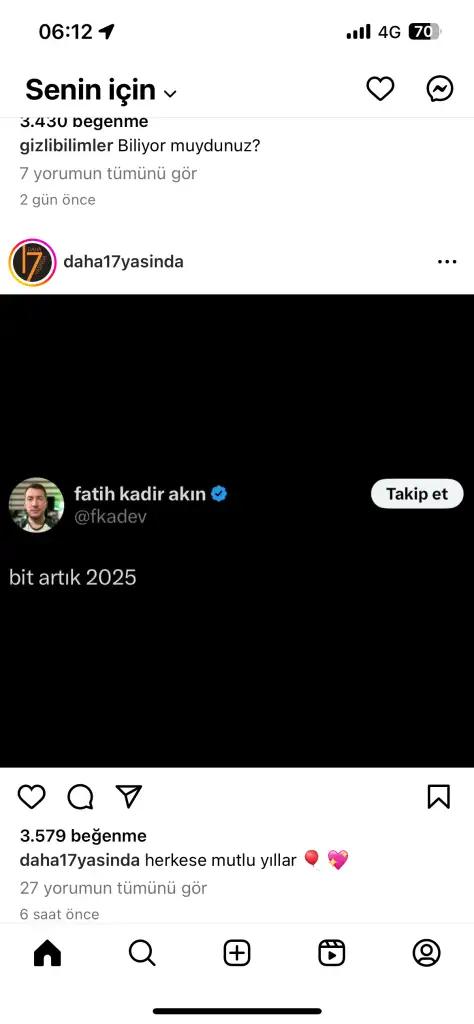Open Reels tab
Screen dimensions: 474x1024
coord(332,953)
